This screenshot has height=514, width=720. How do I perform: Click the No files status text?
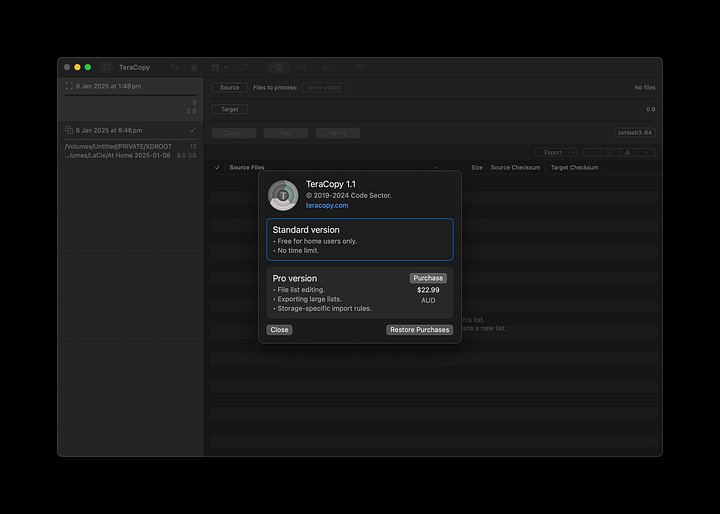coord(645,87)
